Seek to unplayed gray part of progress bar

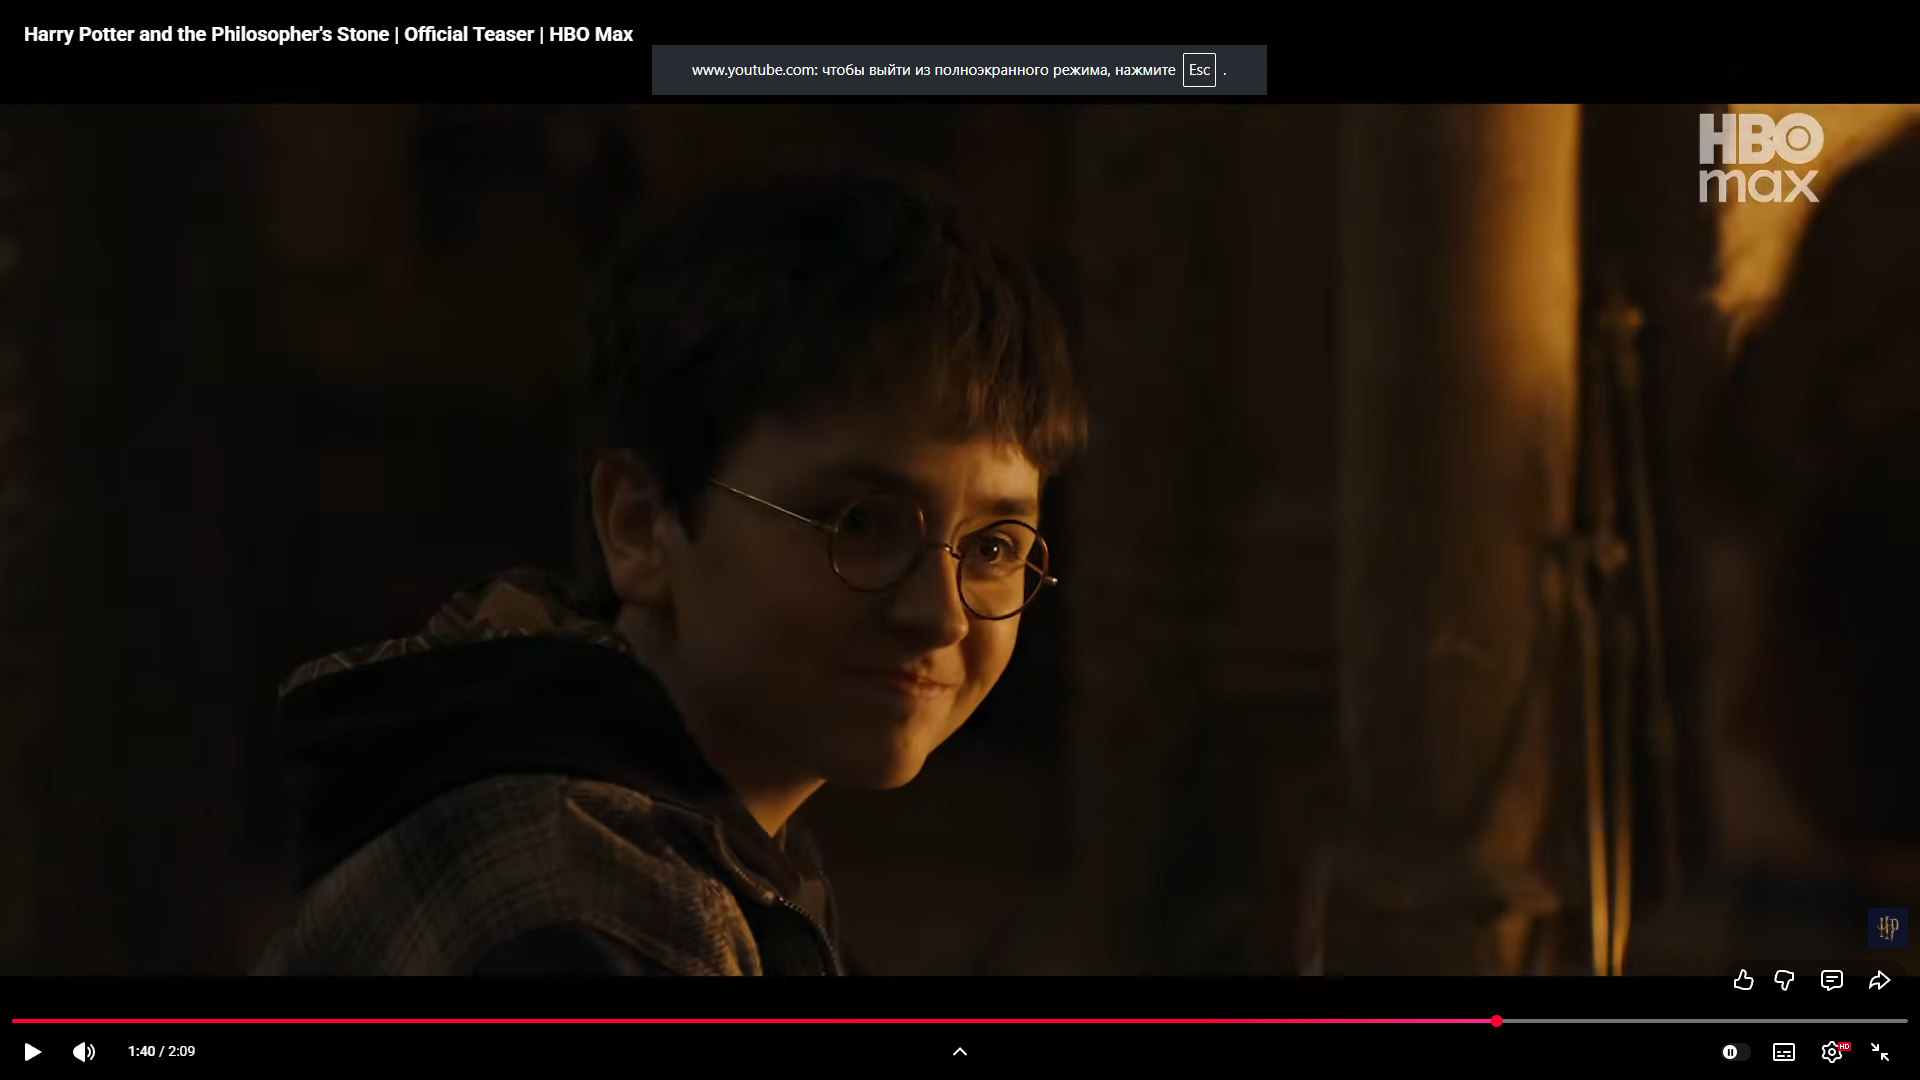click(1700, 1021)
